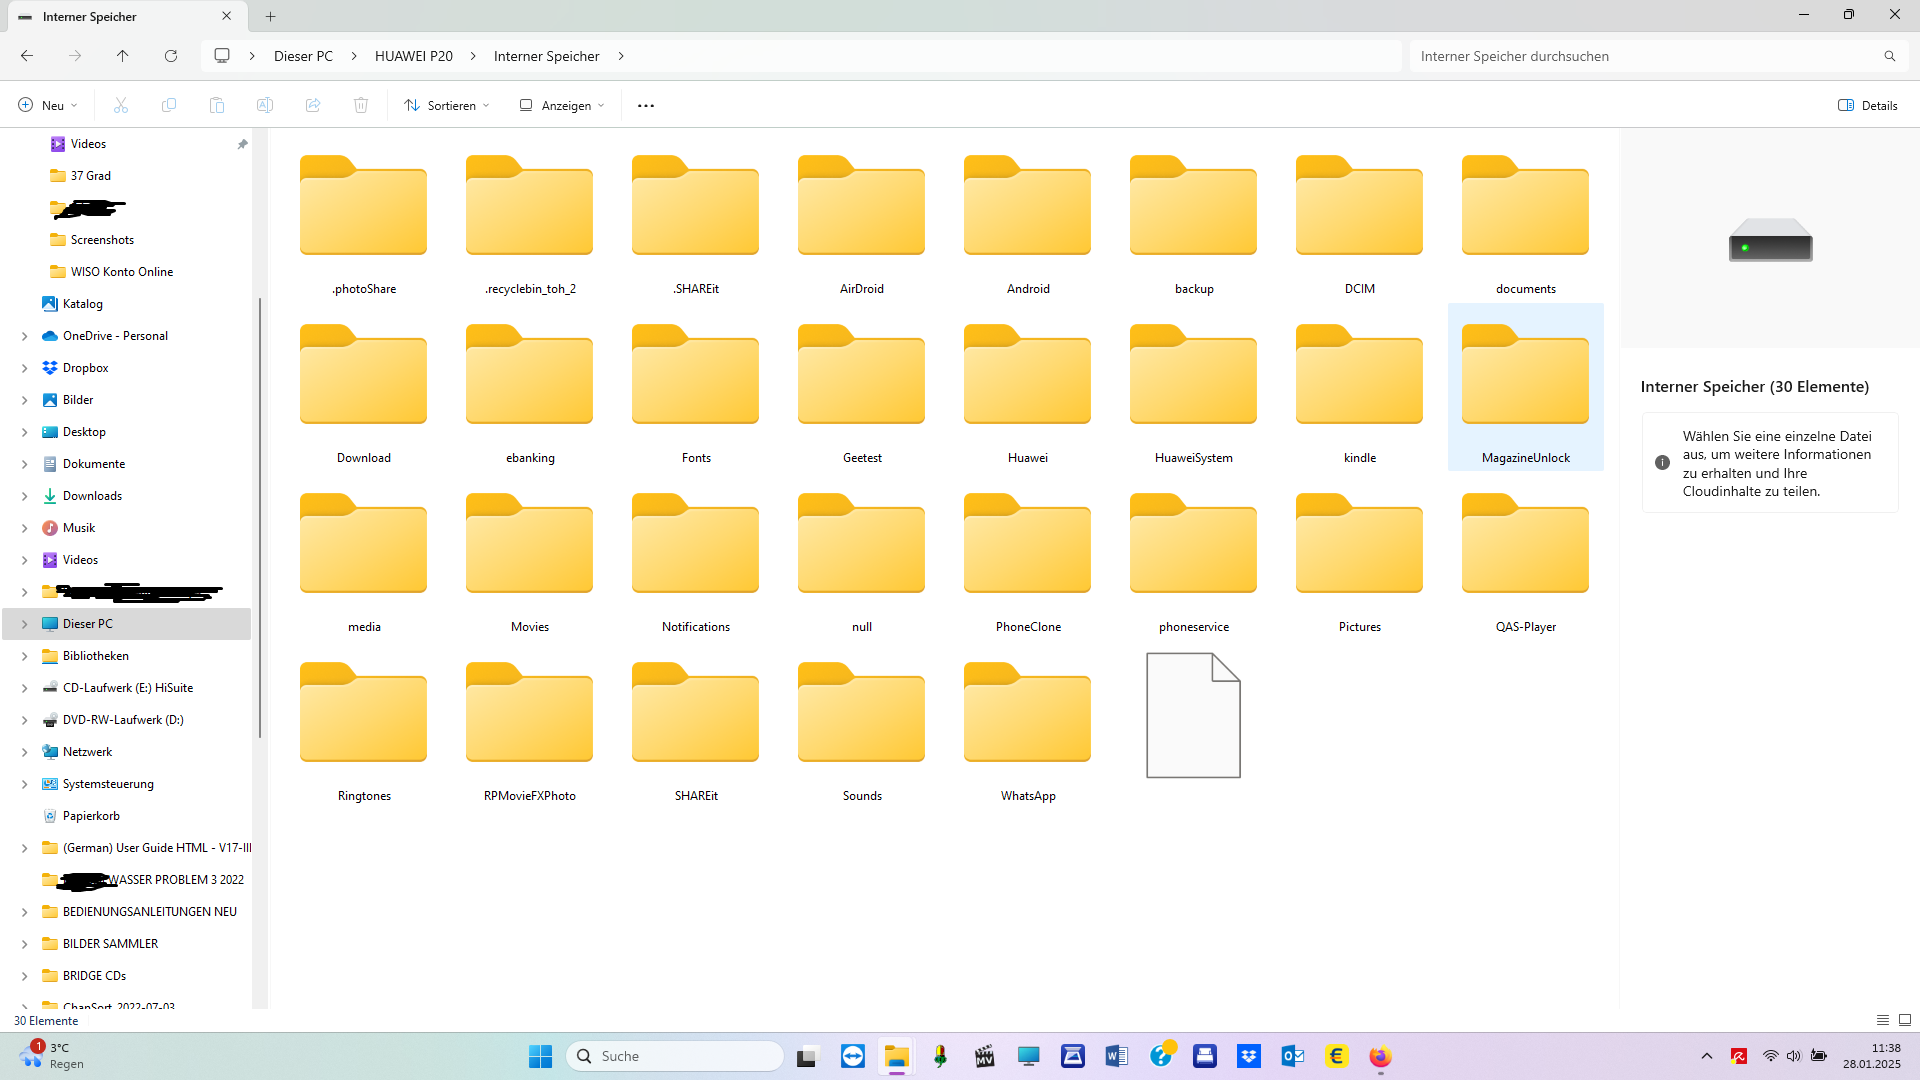Click the three-dots more options button
Viewport: 1920px width, 1080px height.
(x=646, y=105)
